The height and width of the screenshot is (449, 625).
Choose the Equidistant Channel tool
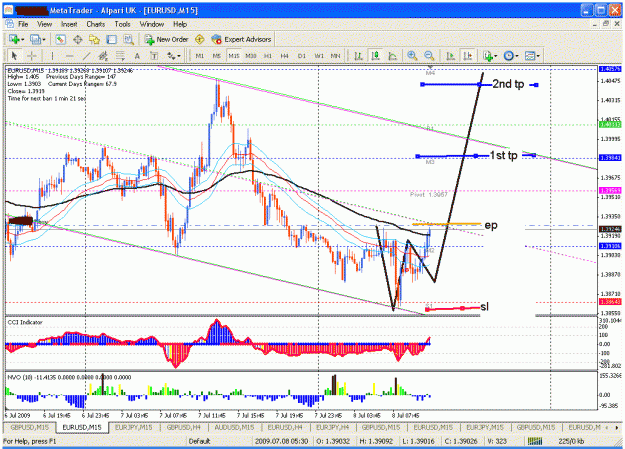coord(103,56)
